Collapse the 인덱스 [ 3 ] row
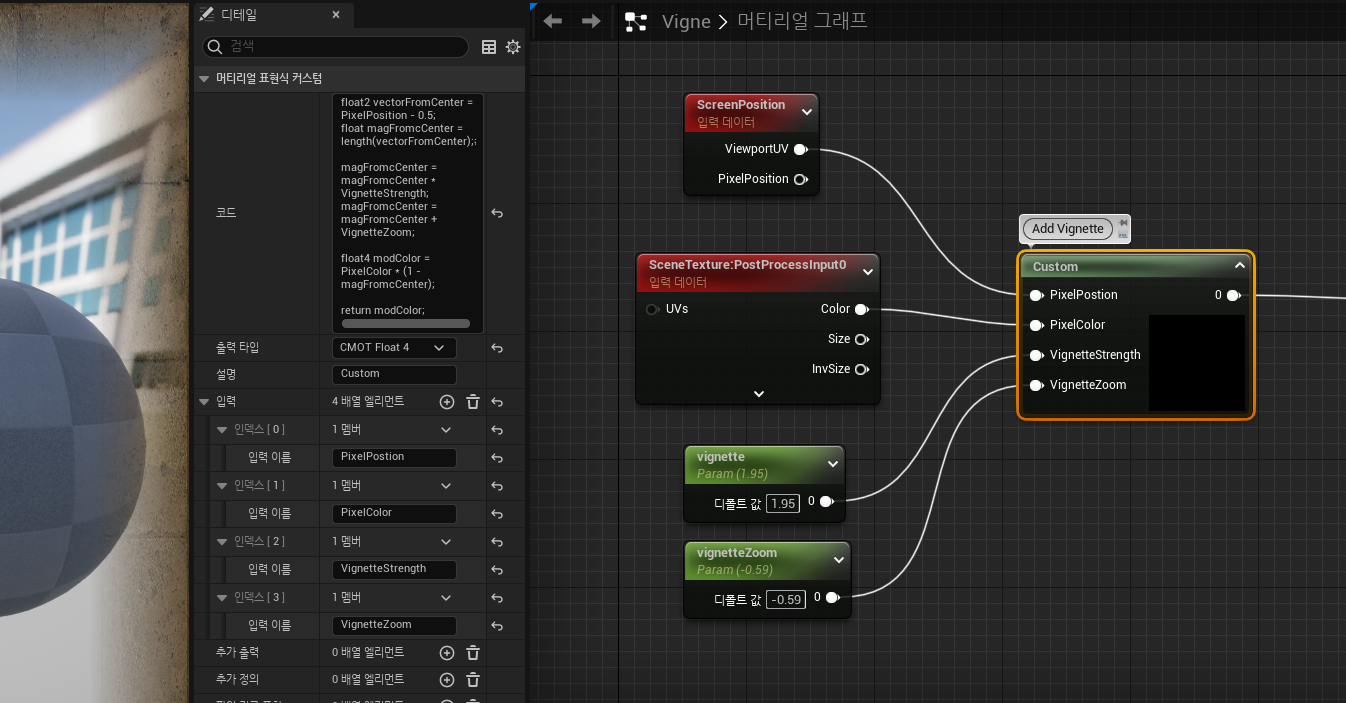This screenshot has width=1346, height=703. tap(222, 598)
